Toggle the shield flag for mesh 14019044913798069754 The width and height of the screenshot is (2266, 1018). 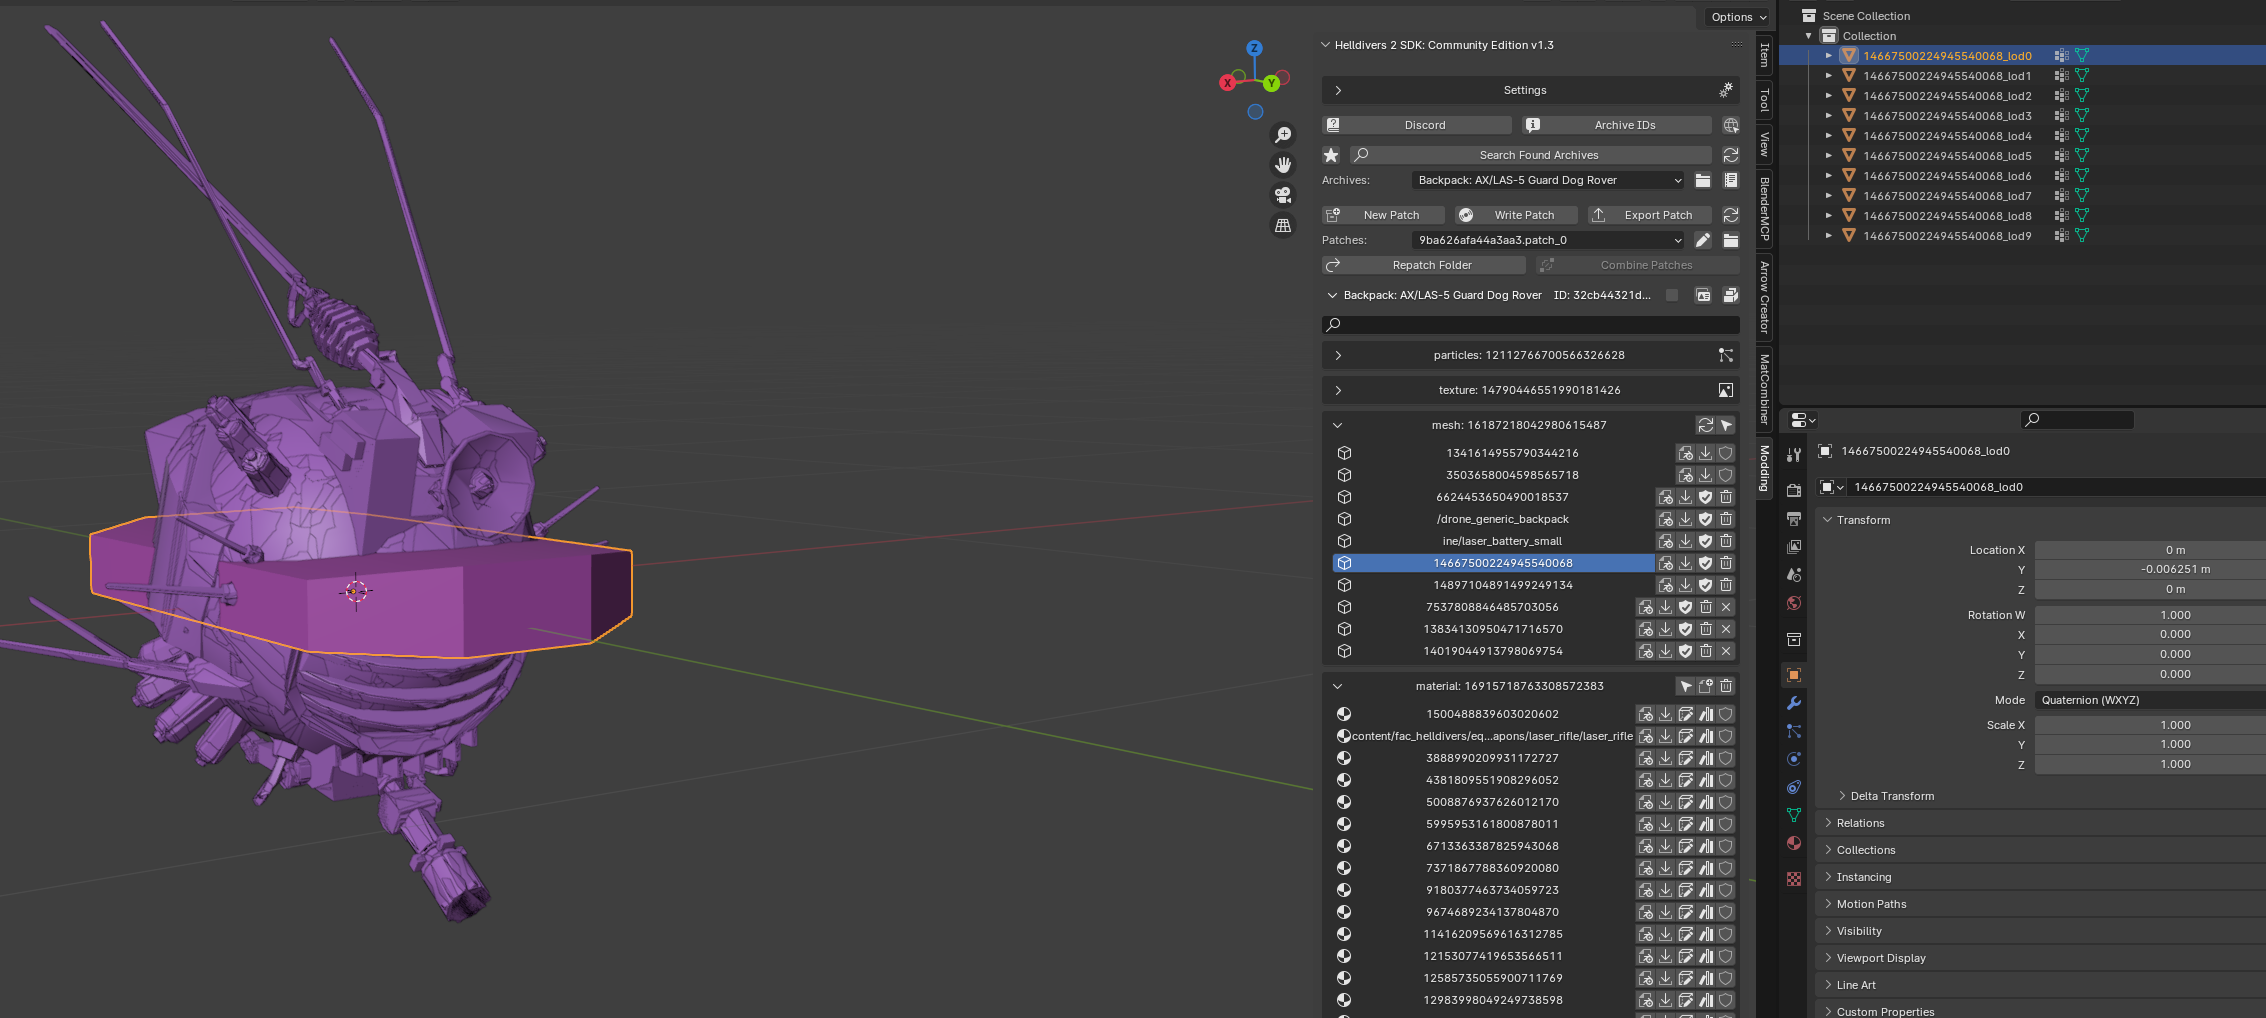point(1686,651)
